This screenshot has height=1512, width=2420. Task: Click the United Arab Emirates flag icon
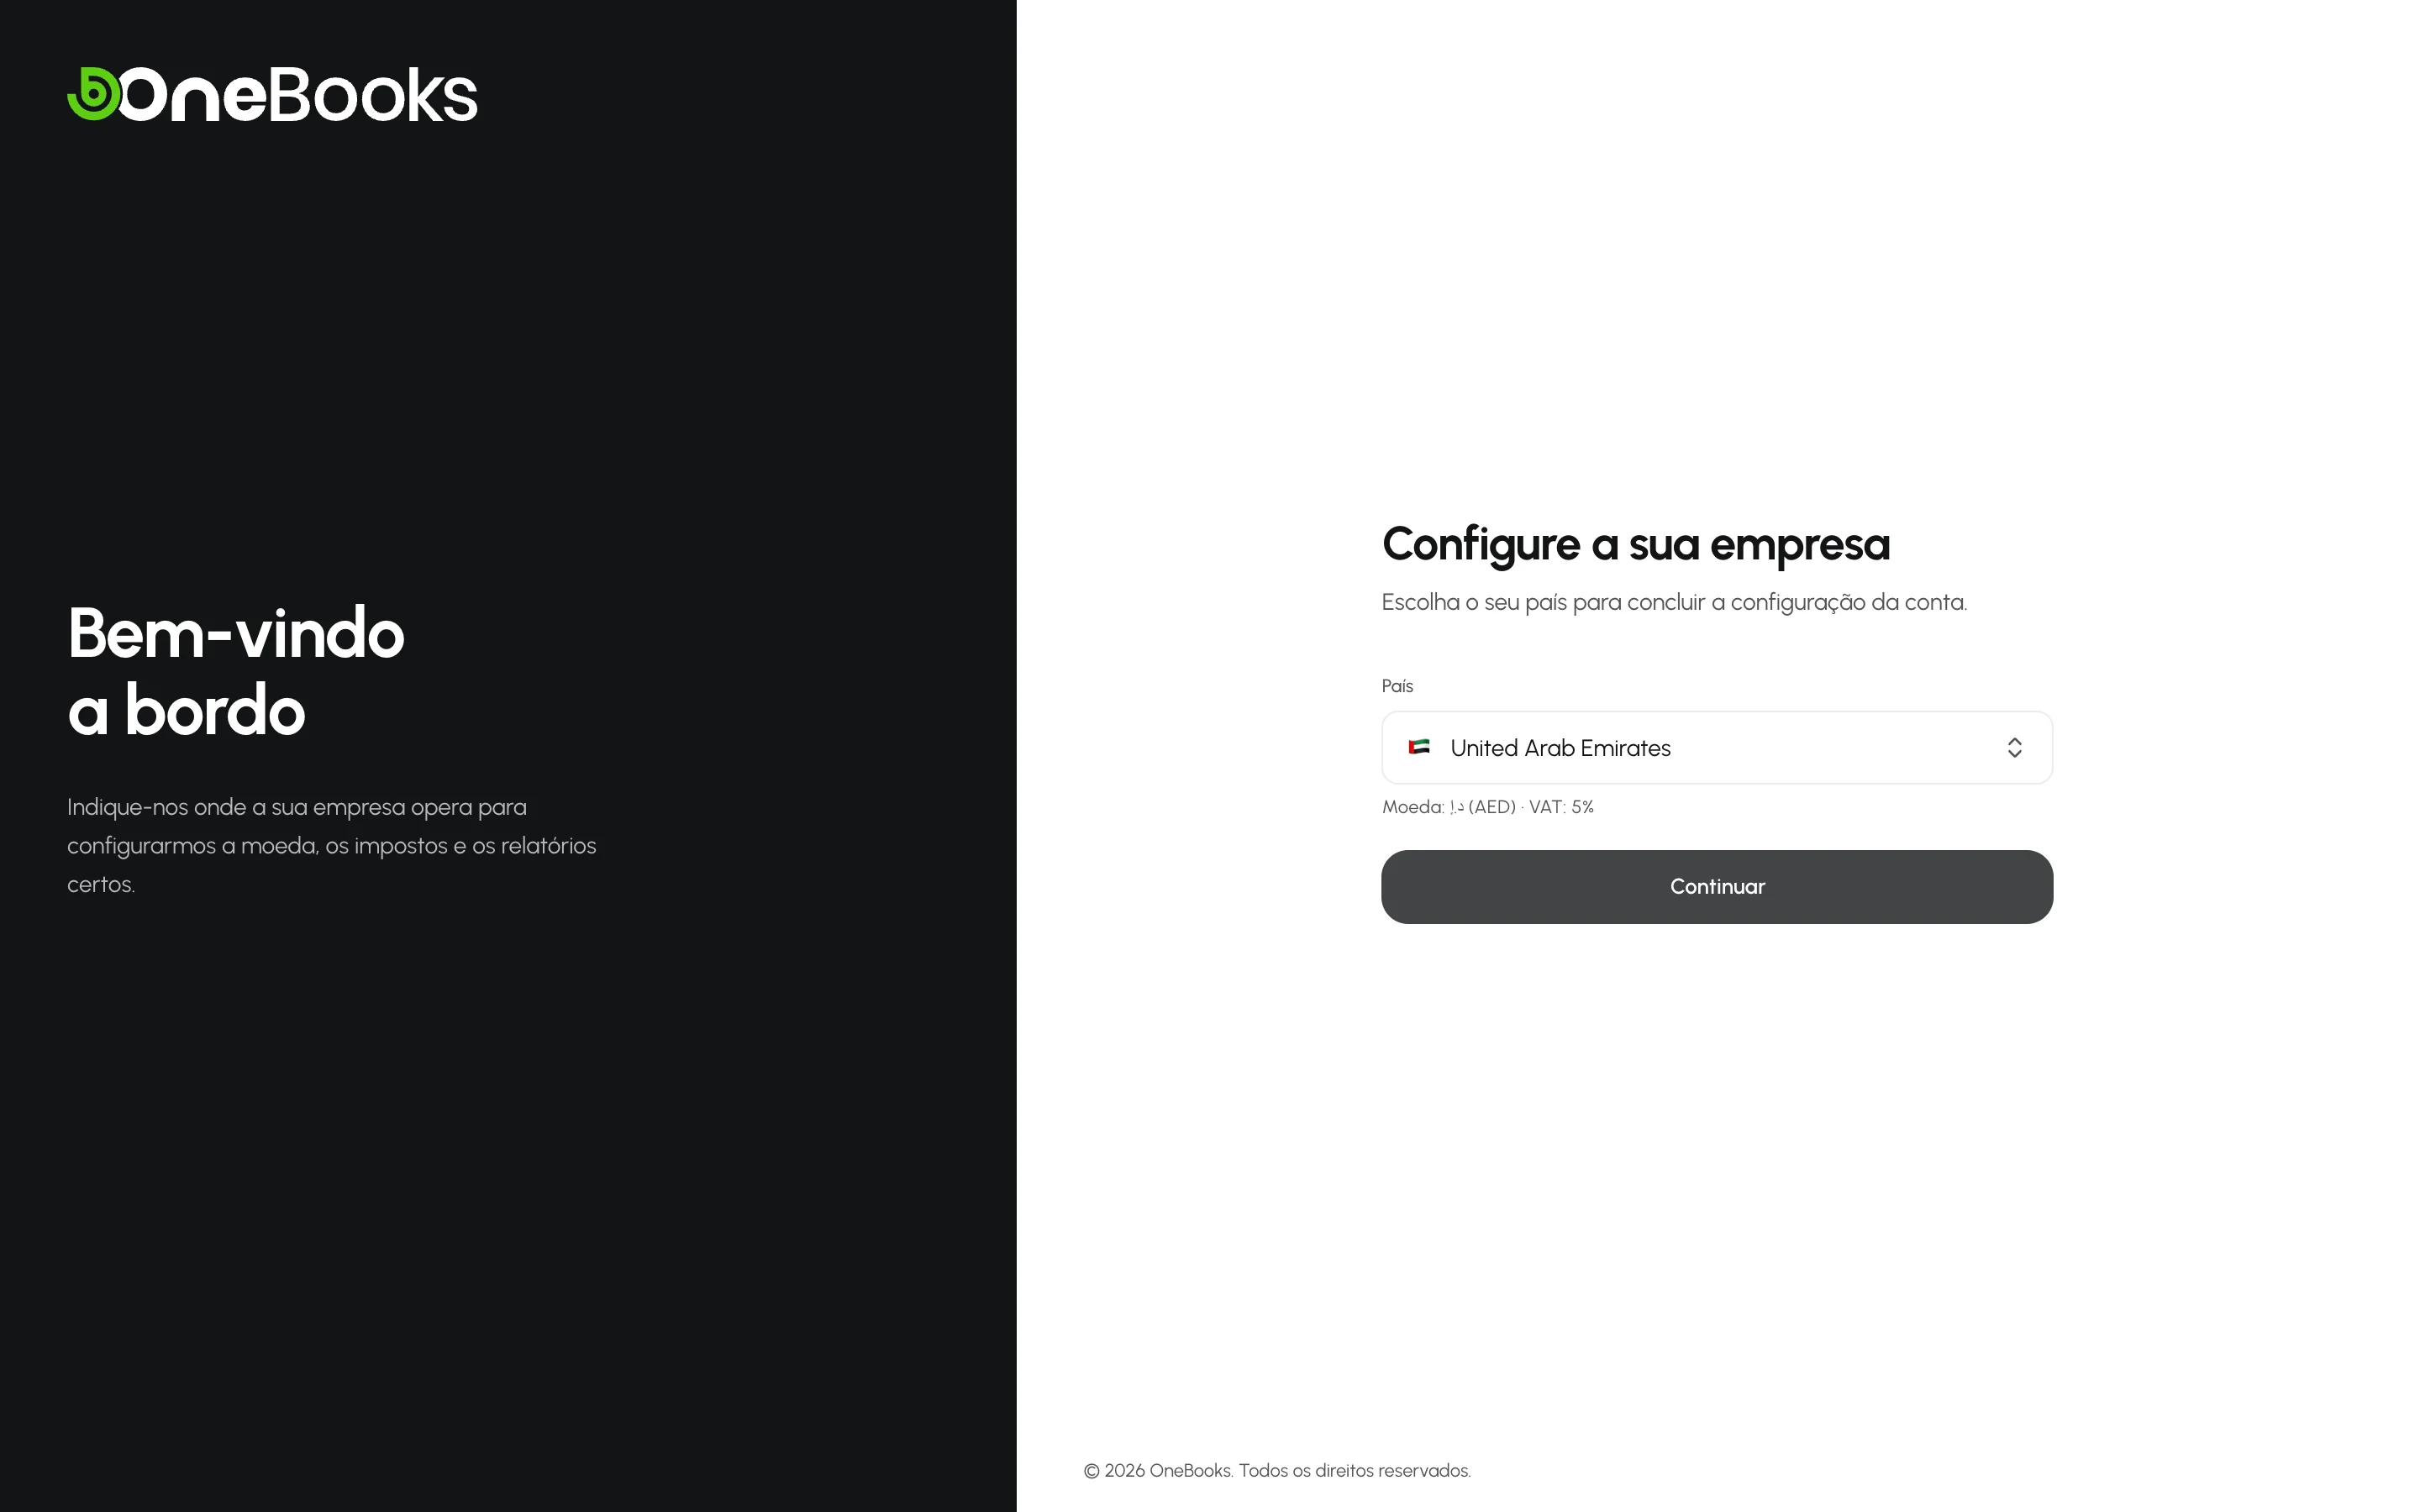click(x=1419, y=747)
